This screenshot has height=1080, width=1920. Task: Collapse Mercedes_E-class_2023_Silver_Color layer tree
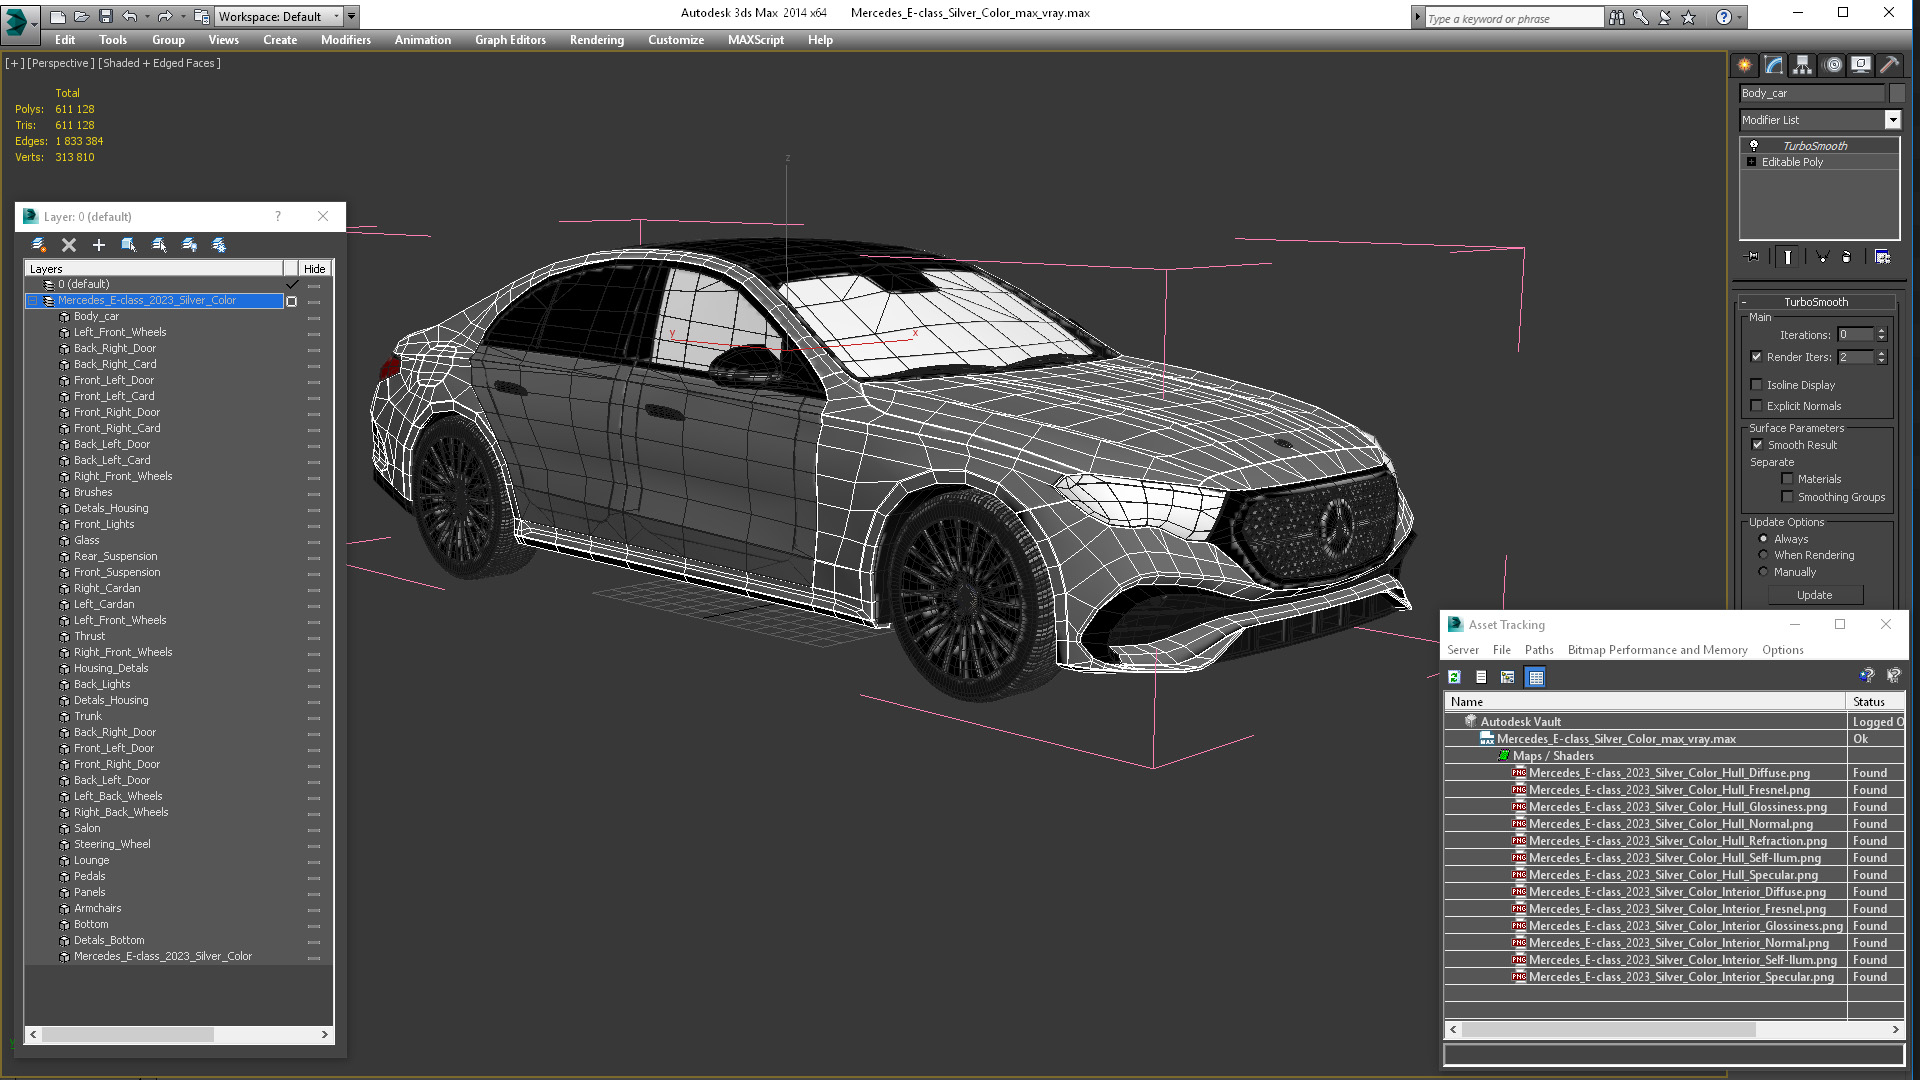click(32, 301)
